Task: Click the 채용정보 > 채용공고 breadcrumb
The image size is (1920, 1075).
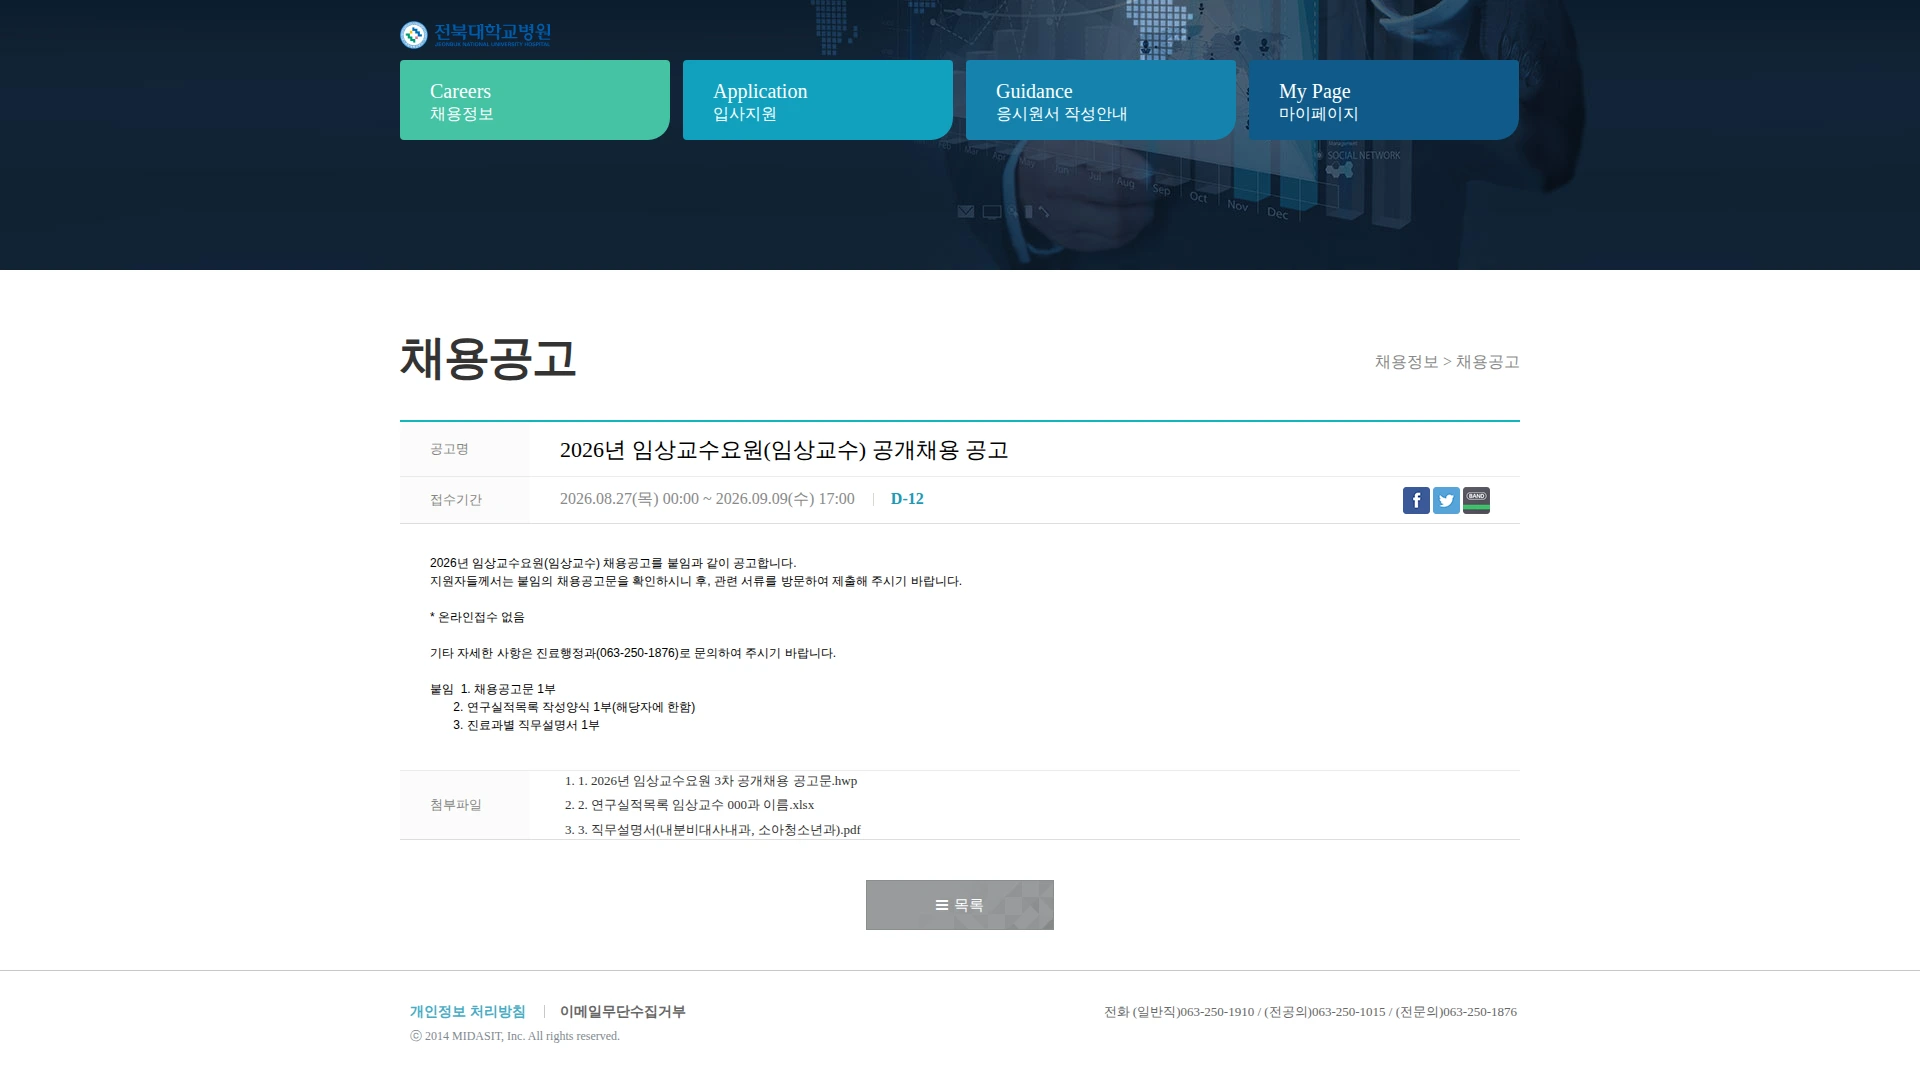Action: click(1447, 362)
